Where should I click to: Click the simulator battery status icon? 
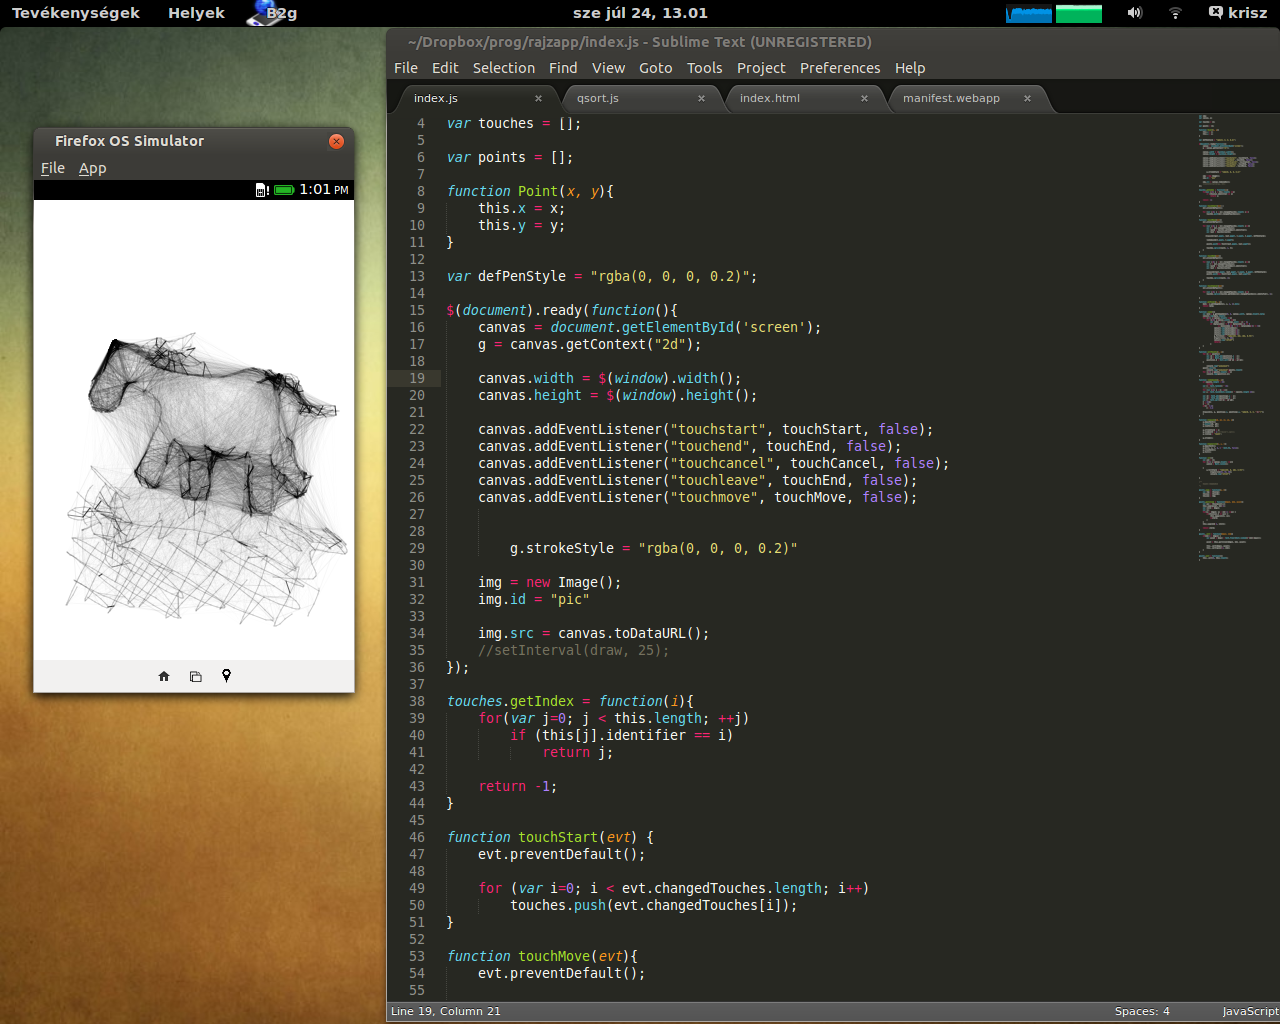coord(284,190)
